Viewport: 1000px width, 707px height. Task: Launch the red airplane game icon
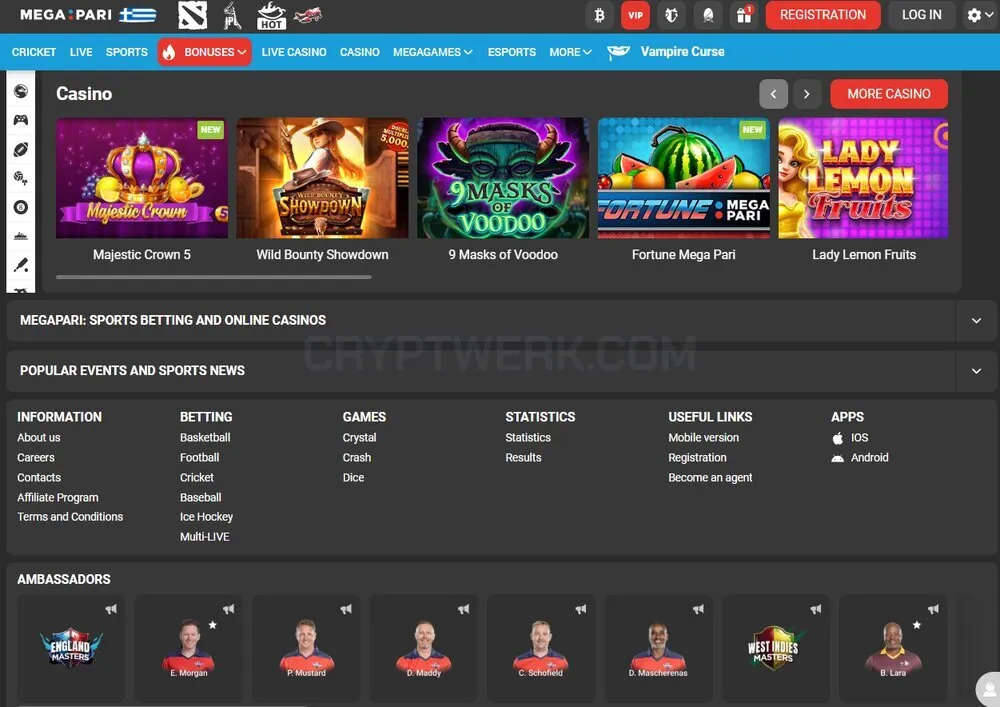tap(308, 15)
